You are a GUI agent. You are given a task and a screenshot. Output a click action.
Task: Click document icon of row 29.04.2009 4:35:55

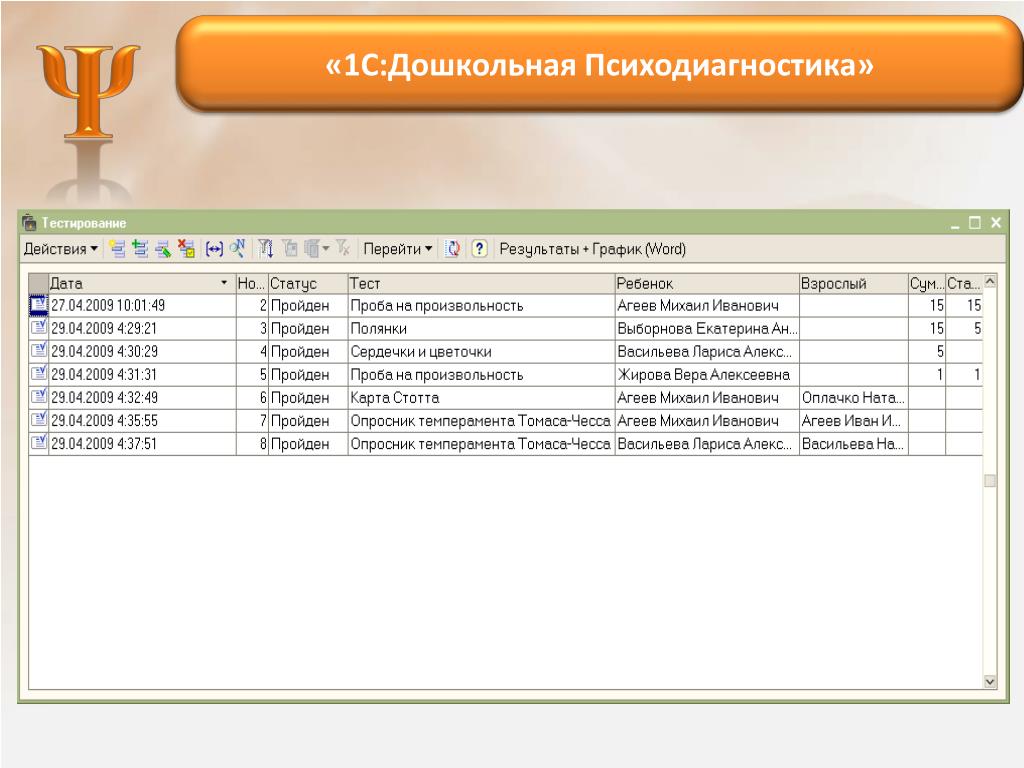coord(39,420)
